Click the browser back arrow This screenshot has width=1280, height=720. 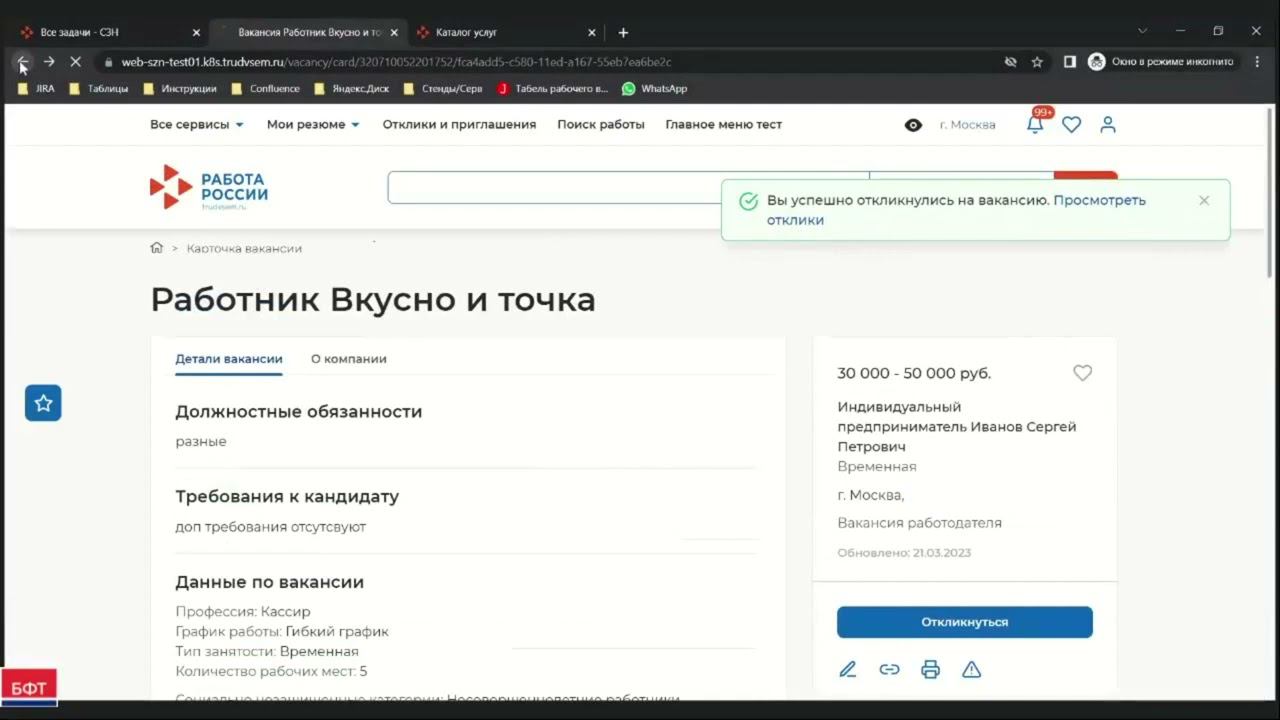(22, 62)
